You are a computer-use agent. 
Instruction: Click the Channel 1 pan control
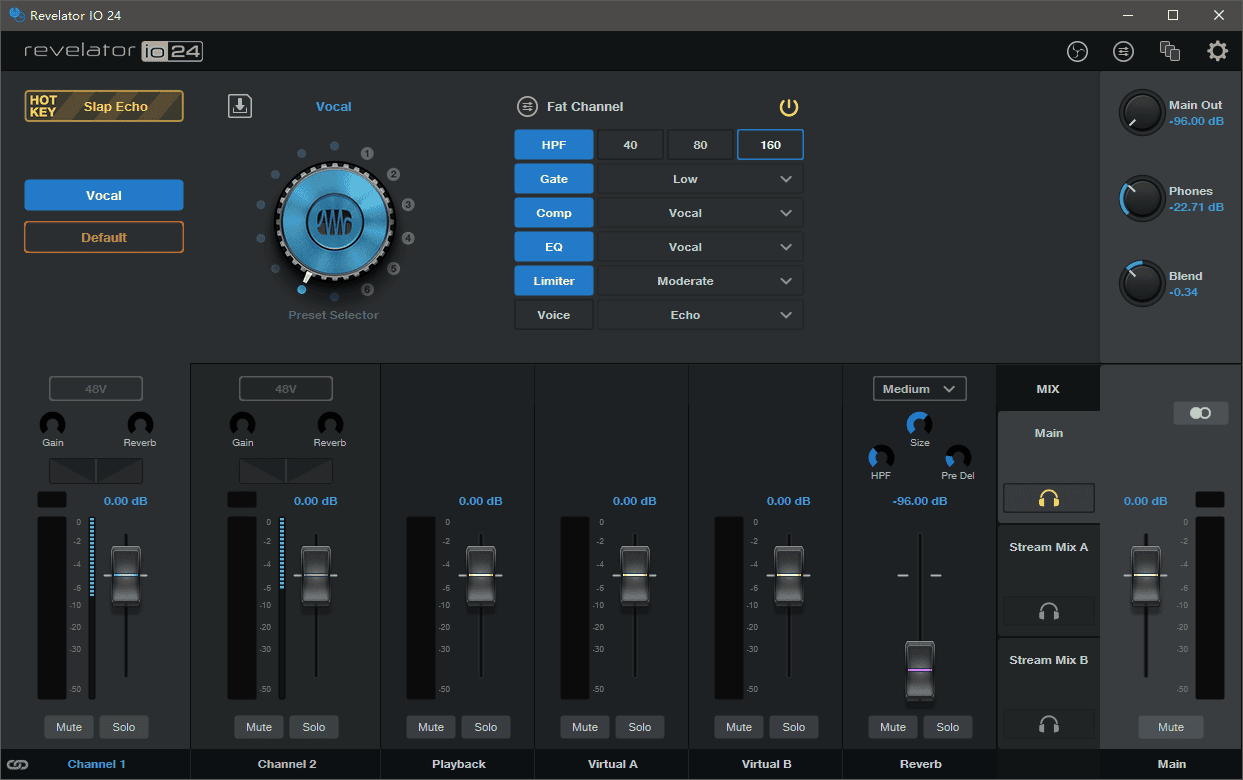[x=96, y=471]
